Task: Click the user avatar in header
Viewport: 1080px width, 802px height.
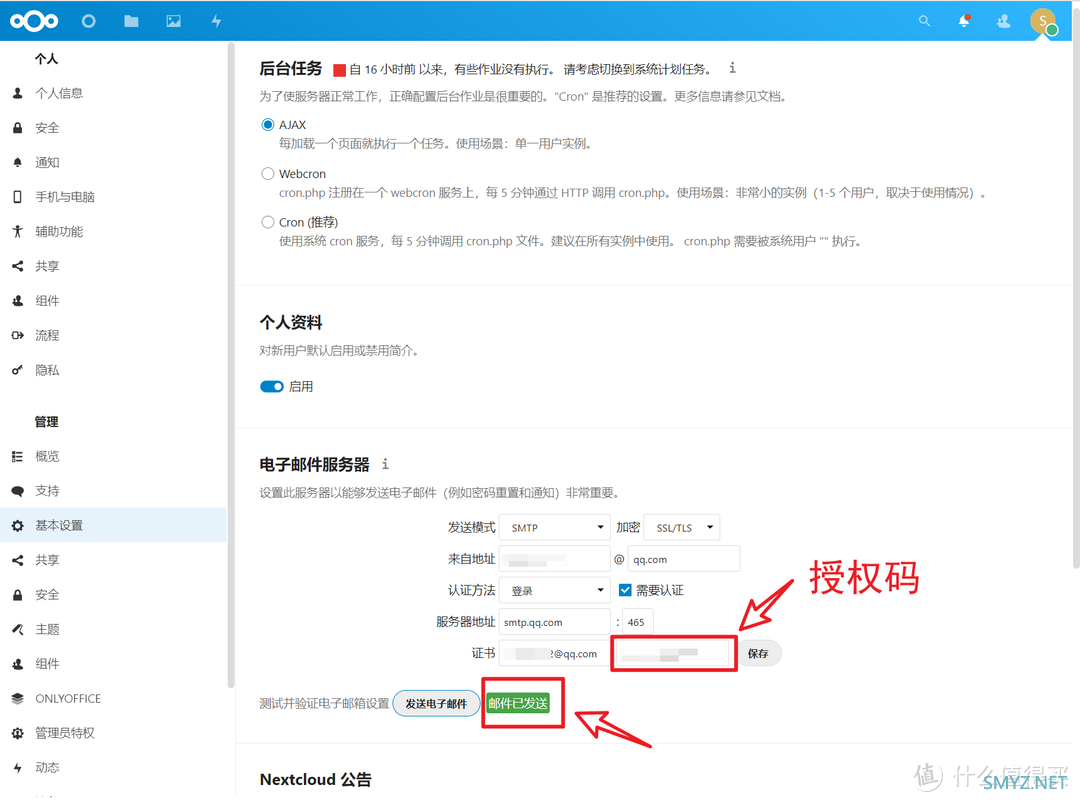Action: click(1043, 21)
